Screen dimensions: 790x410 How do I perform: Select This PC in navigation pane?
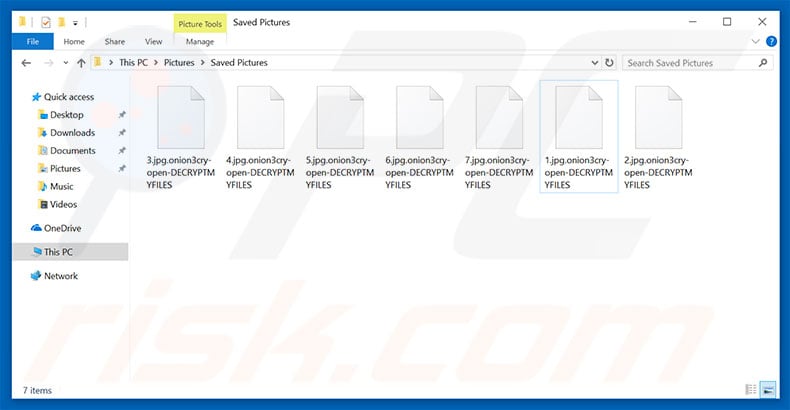(70, 252)
